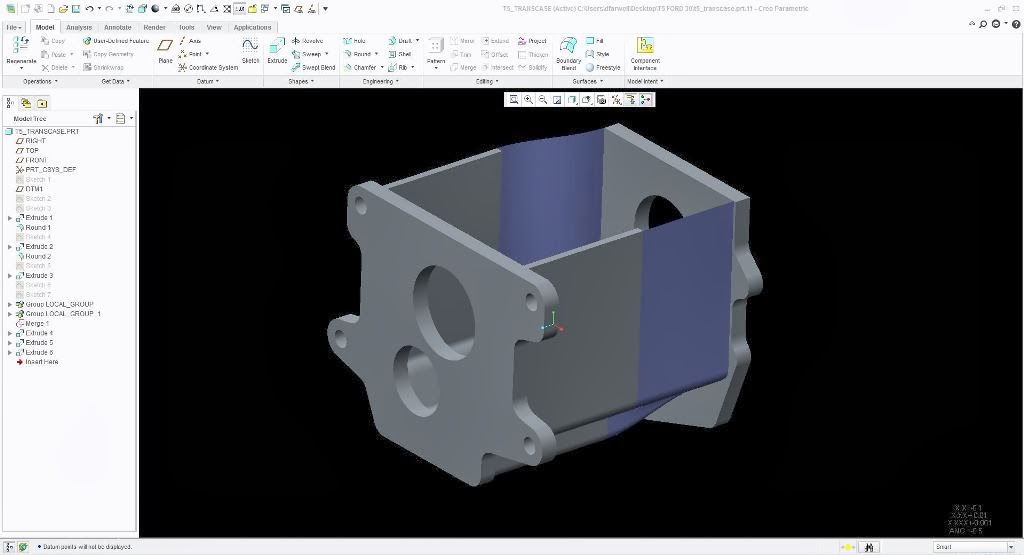Open the Help question mark icon
This screenshot has height=555, width=1024.
click(x=1016, y=24)
